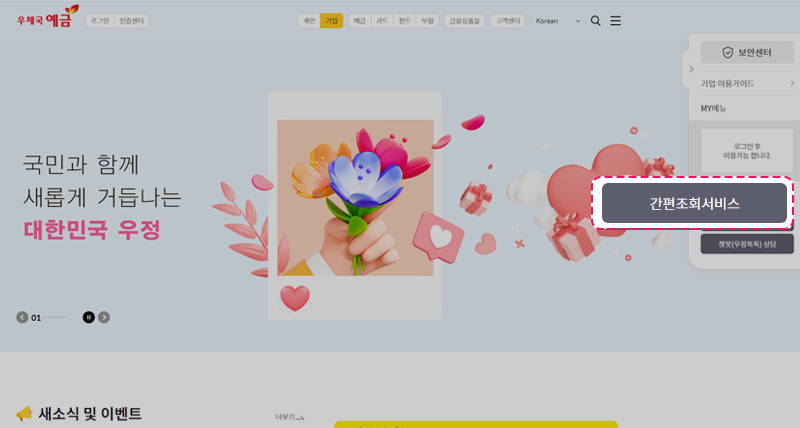This screenshot has width=800, height=428.
Task: Click the flower bouquet banner image
Action: (x=355, y=198)
